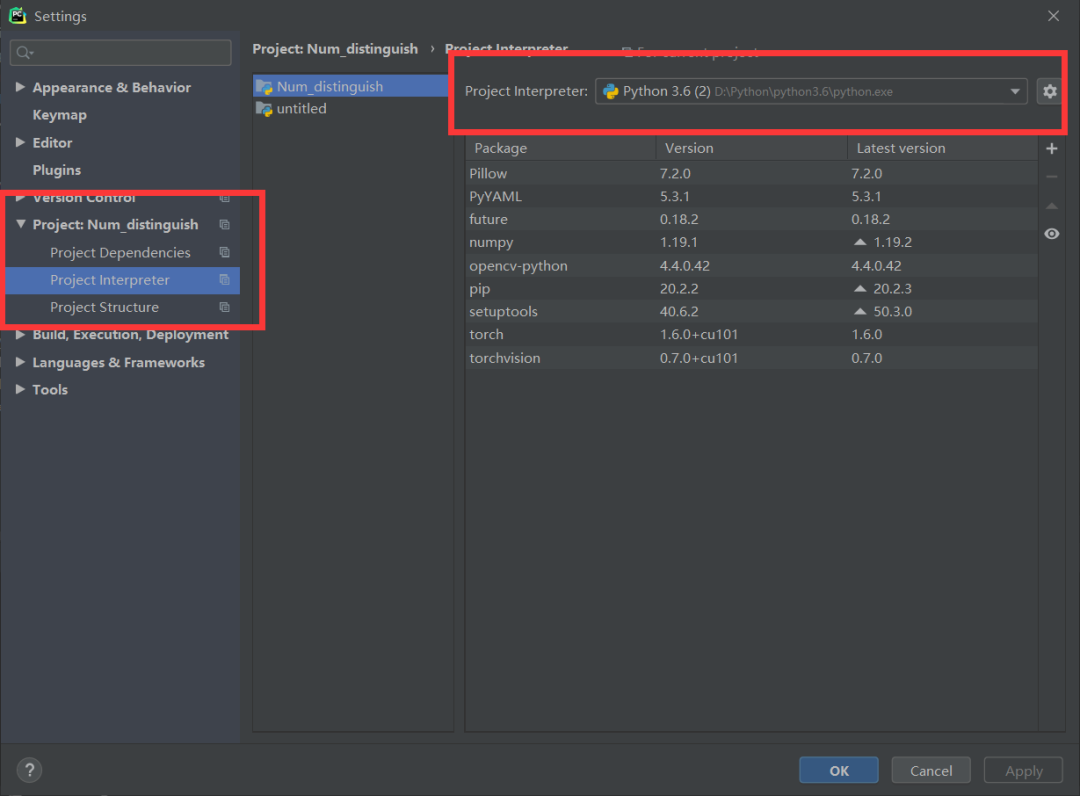Select the setuptools package row
The width and height of the screenshot is (1080, 796).
coord(751,311)
